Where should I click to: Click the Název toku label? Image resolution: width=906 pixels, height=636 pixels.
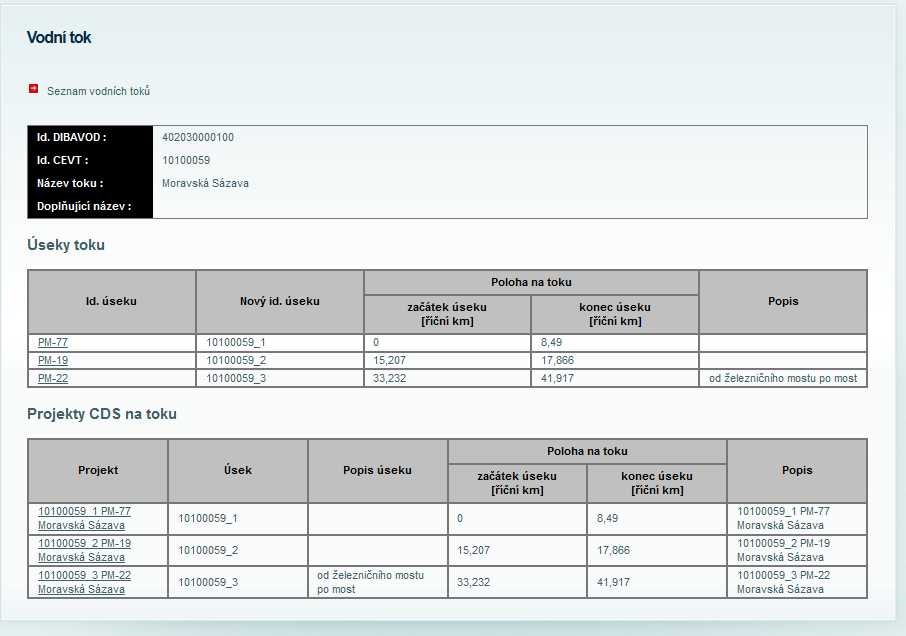tap(70, 184)
